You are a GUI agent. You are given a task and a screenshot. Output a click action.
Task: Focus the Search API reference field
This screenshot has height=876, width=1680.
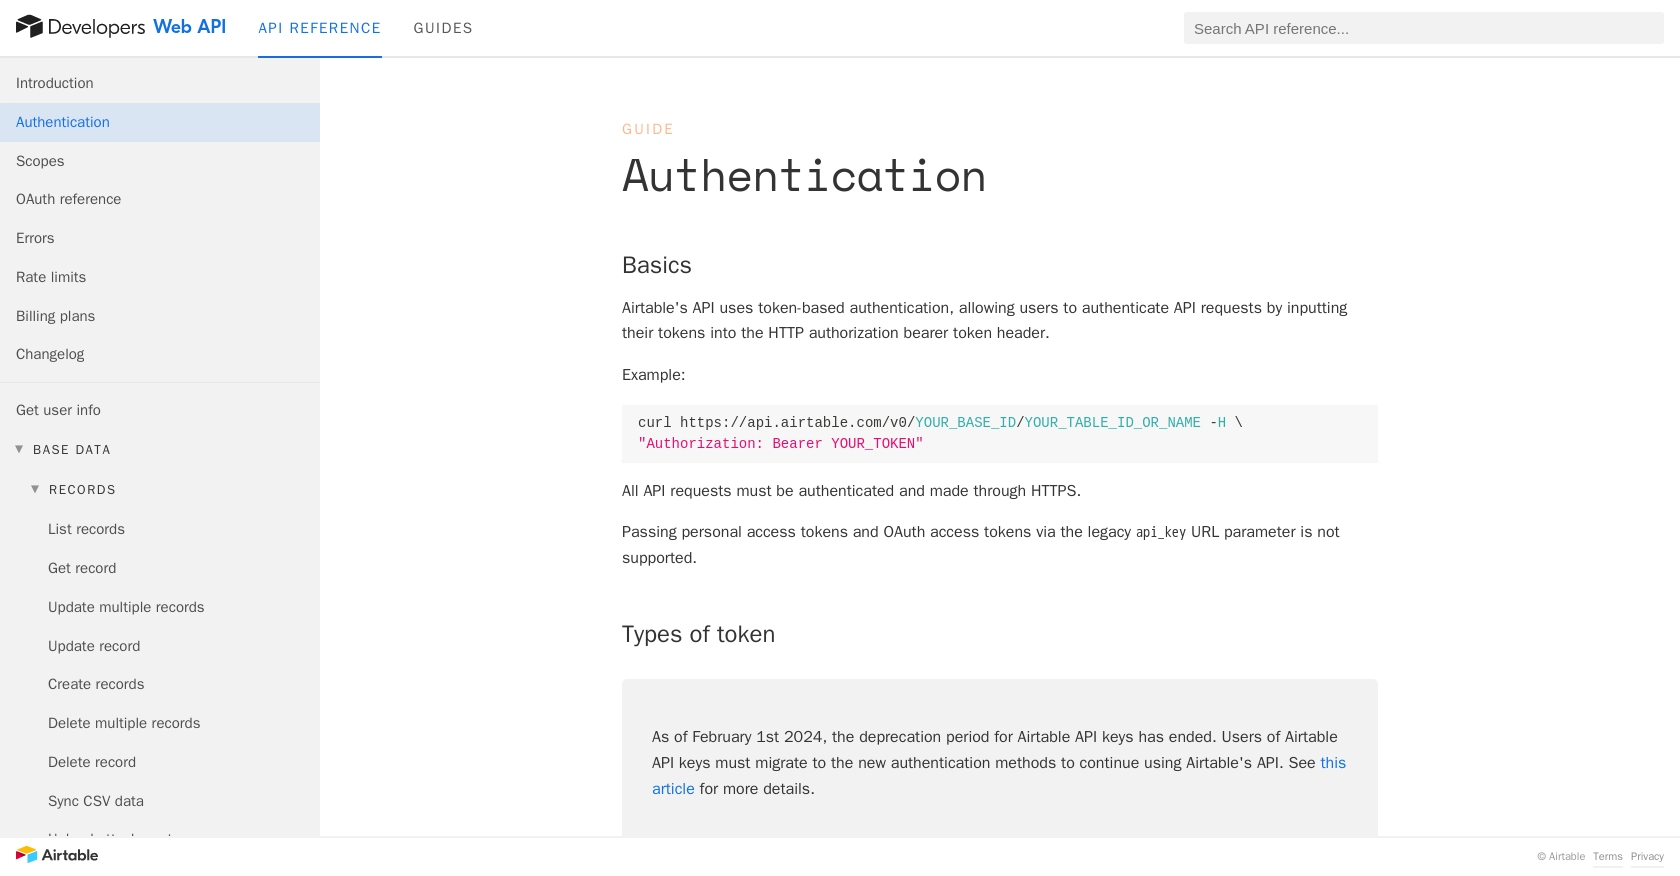coord(1424,28)
